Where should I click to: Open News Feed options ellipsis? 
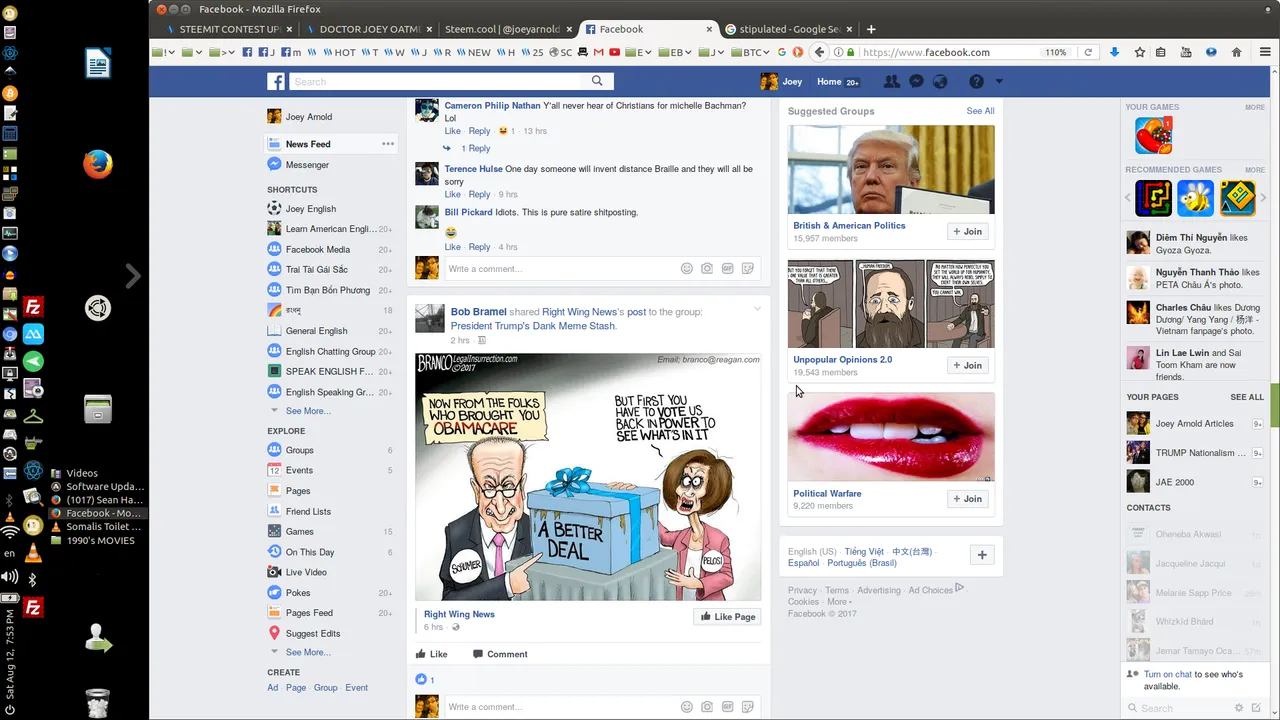[x=388, y=144]
